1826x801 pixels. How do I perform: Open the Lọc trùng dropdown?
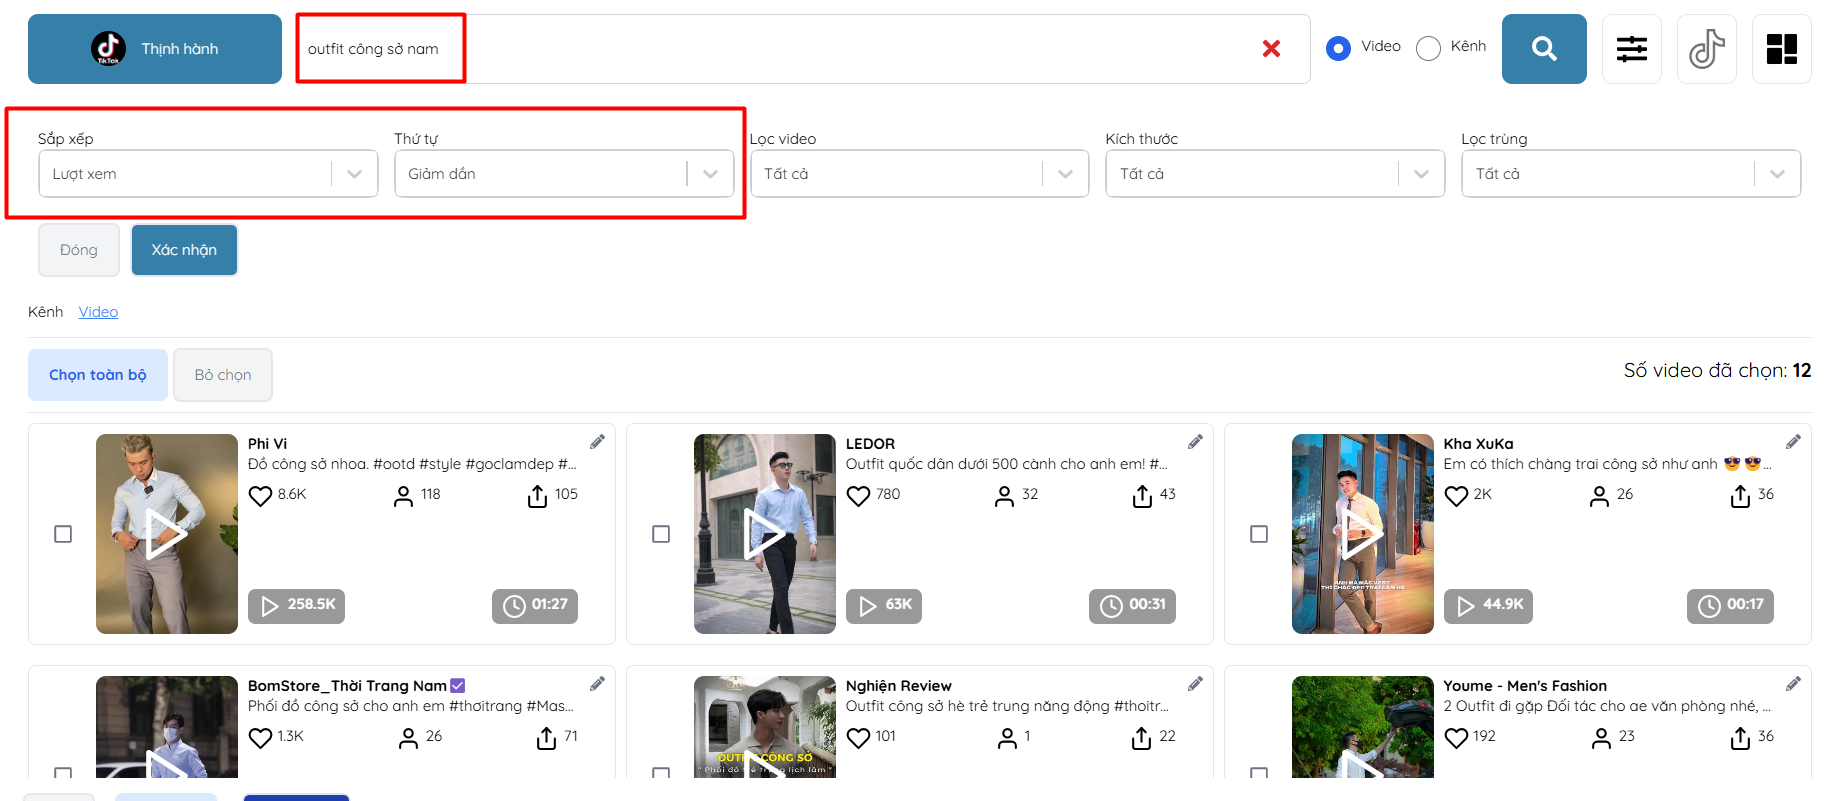(1631, 174)
